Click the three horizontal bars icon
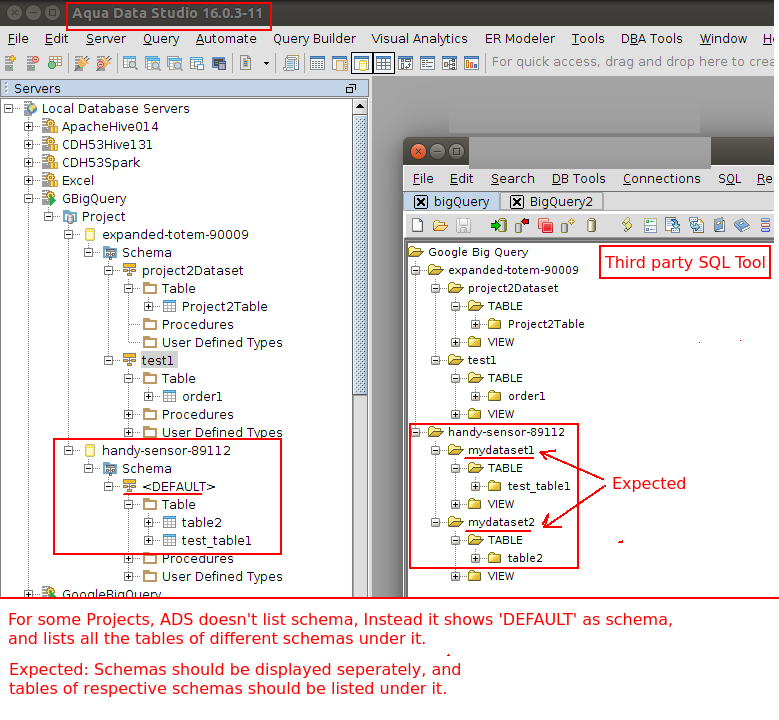 tap(765, 226)
